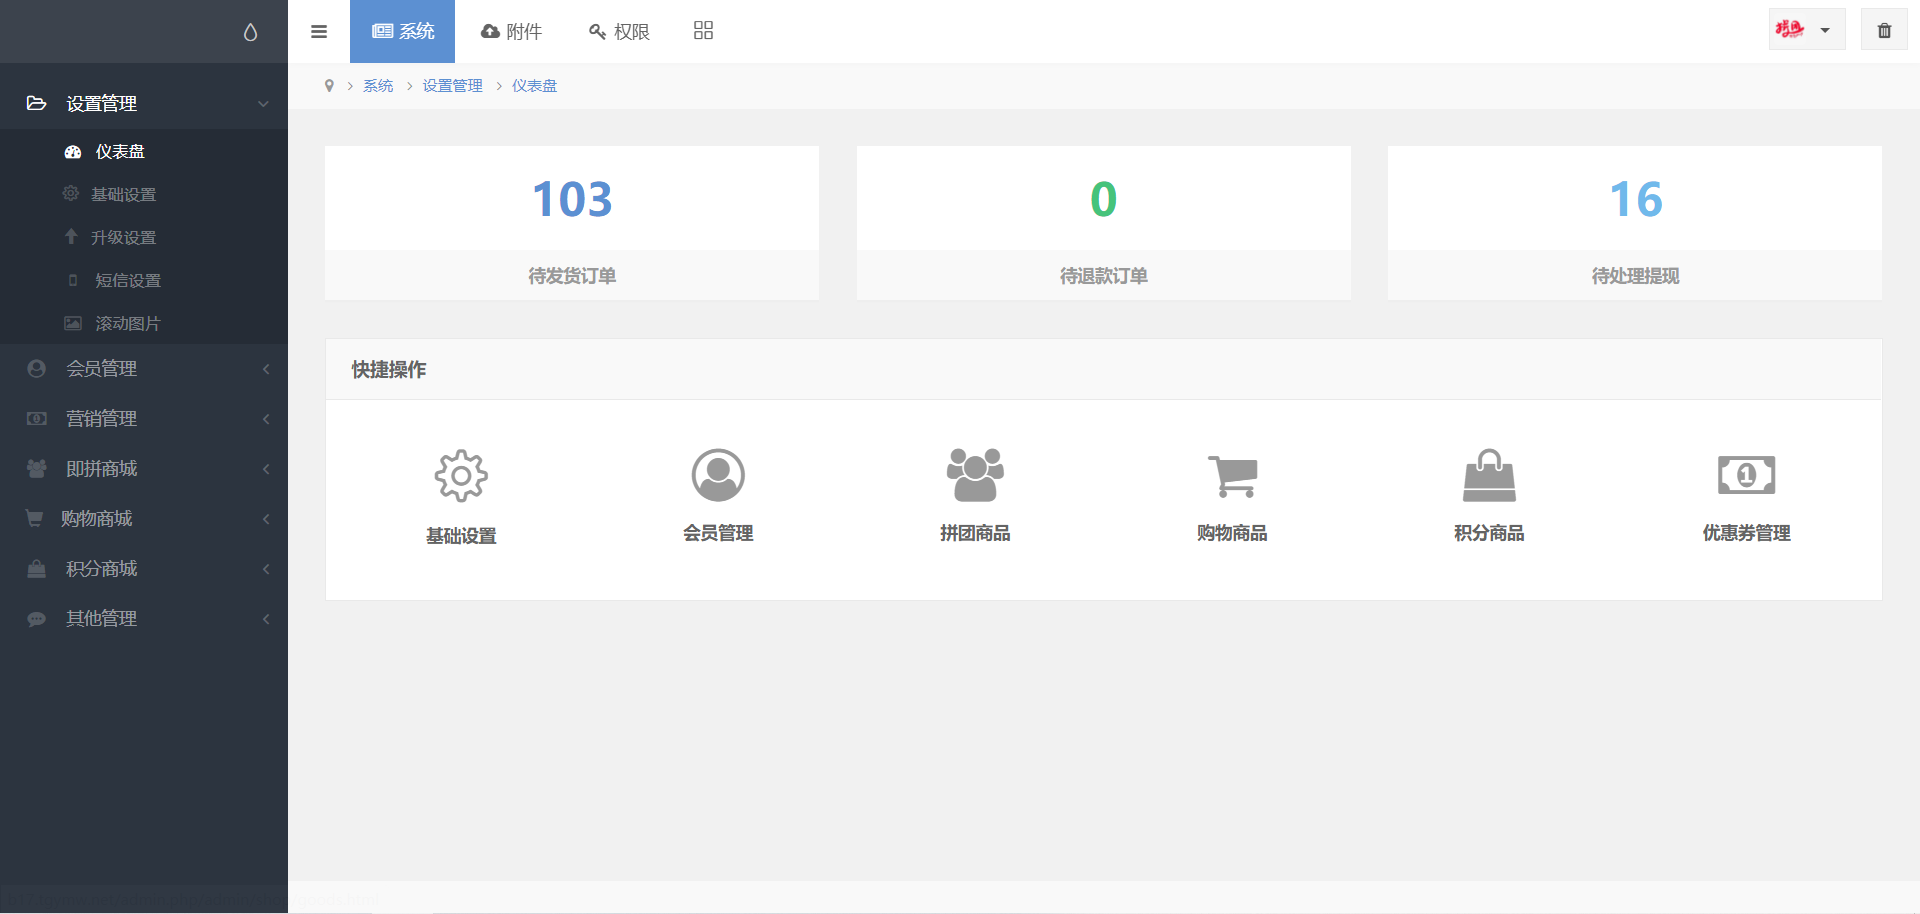1920x914 pixels.
Task: Click the 103 待发货订单 statistics card
Action: point(572,223)
